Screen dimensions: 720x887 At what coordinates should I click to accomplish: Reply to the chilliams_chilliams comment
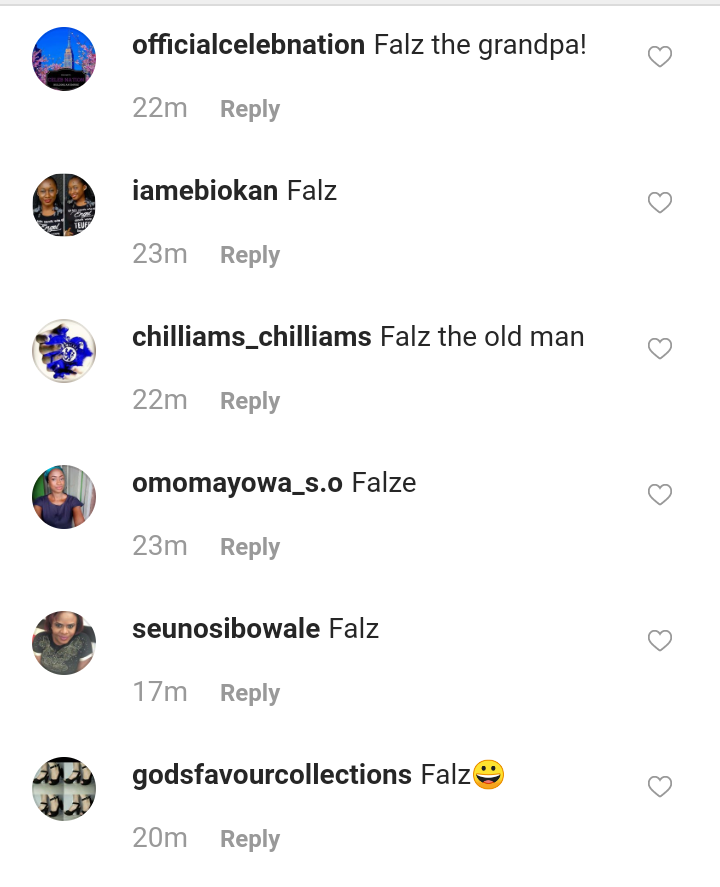(x=250, y=401)
